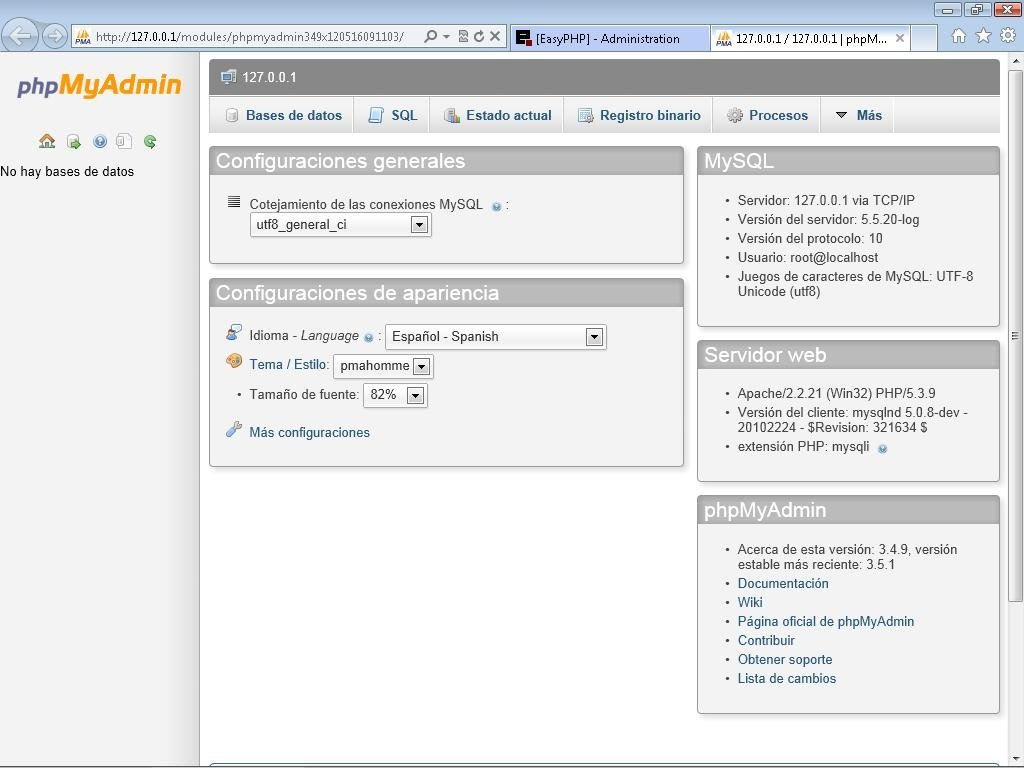Screen dimensions: 1024x768
Task: Click the Tema / Estilo link
Action: pyautogui.click(x=287, y=364)
